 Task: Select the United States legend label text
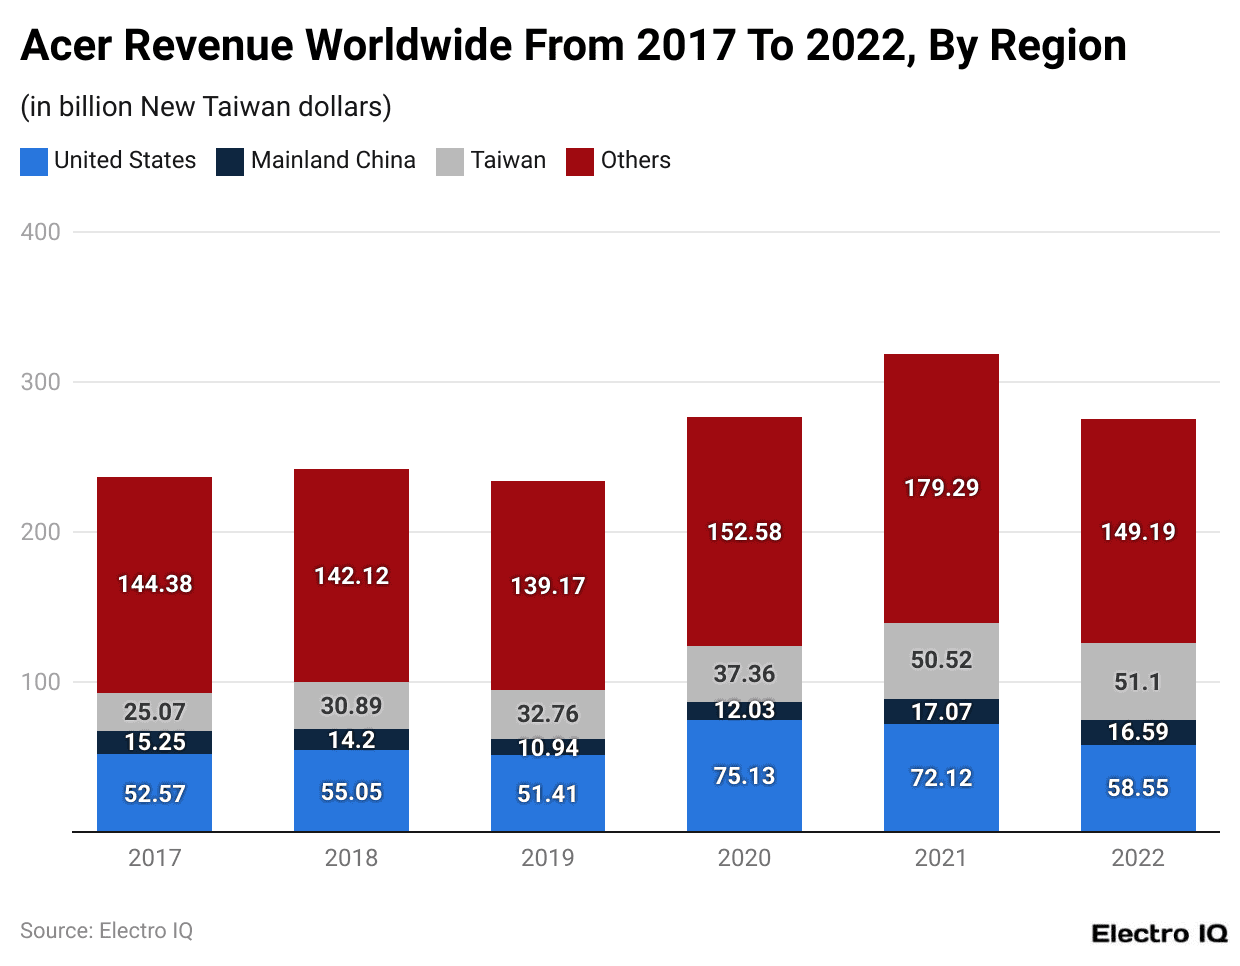point(127,161)
